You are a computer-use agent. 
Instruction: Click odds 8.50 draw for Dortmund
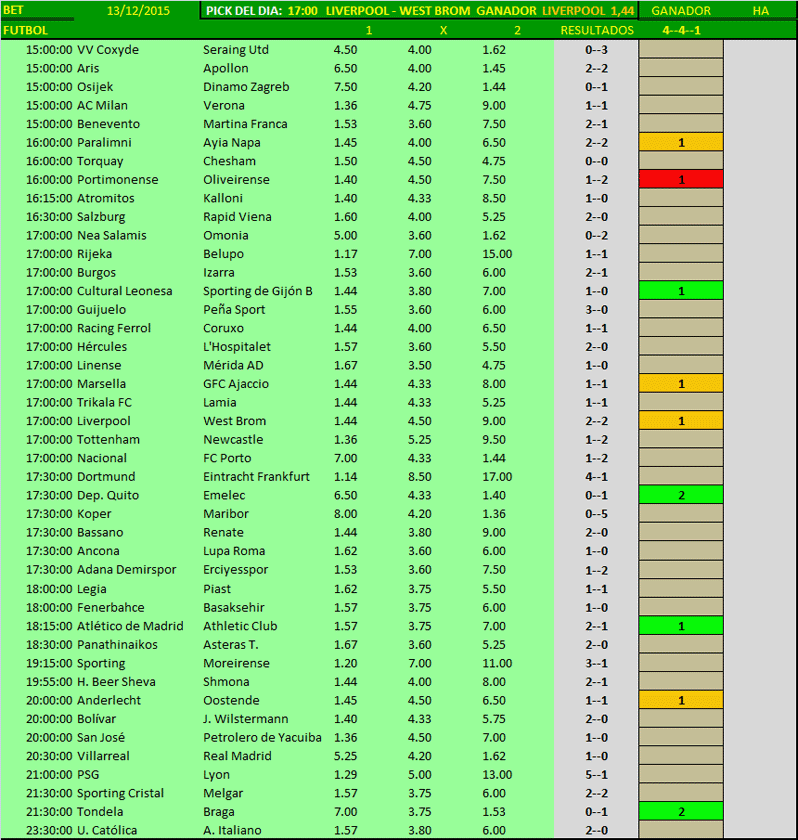click(419, 477)
